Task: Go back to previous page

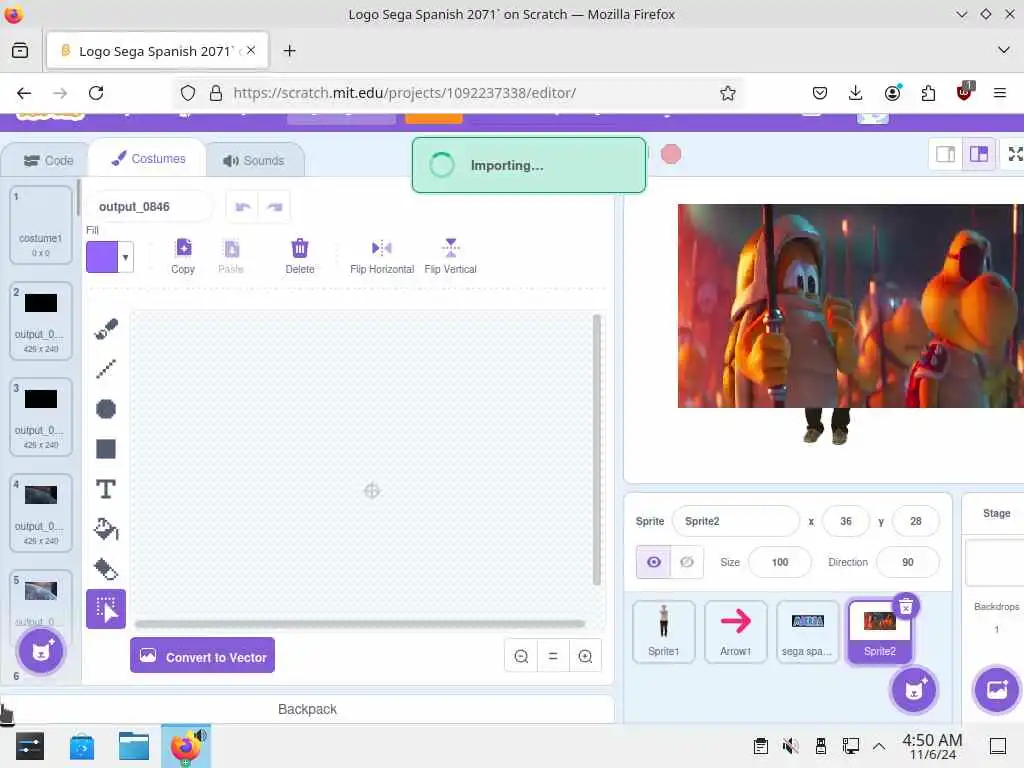Action: (24, 93)
